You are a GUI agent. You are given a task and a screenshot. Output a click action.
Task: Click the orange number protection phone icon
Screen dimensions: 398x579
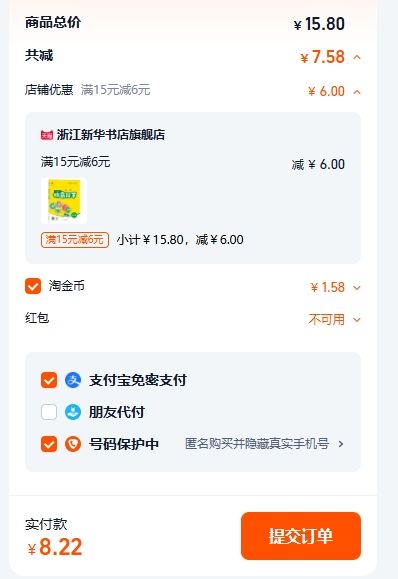(x=73, y=444)
